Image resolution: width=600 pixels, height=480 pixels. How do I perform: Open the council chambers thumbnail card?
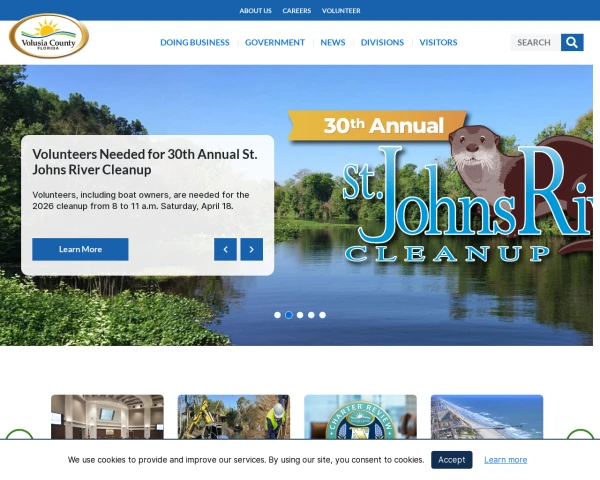107,417
